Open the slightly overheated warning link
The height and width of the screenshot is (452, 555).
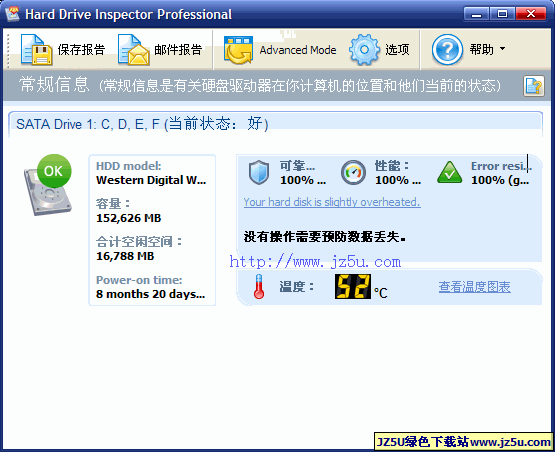coord(332,202)
